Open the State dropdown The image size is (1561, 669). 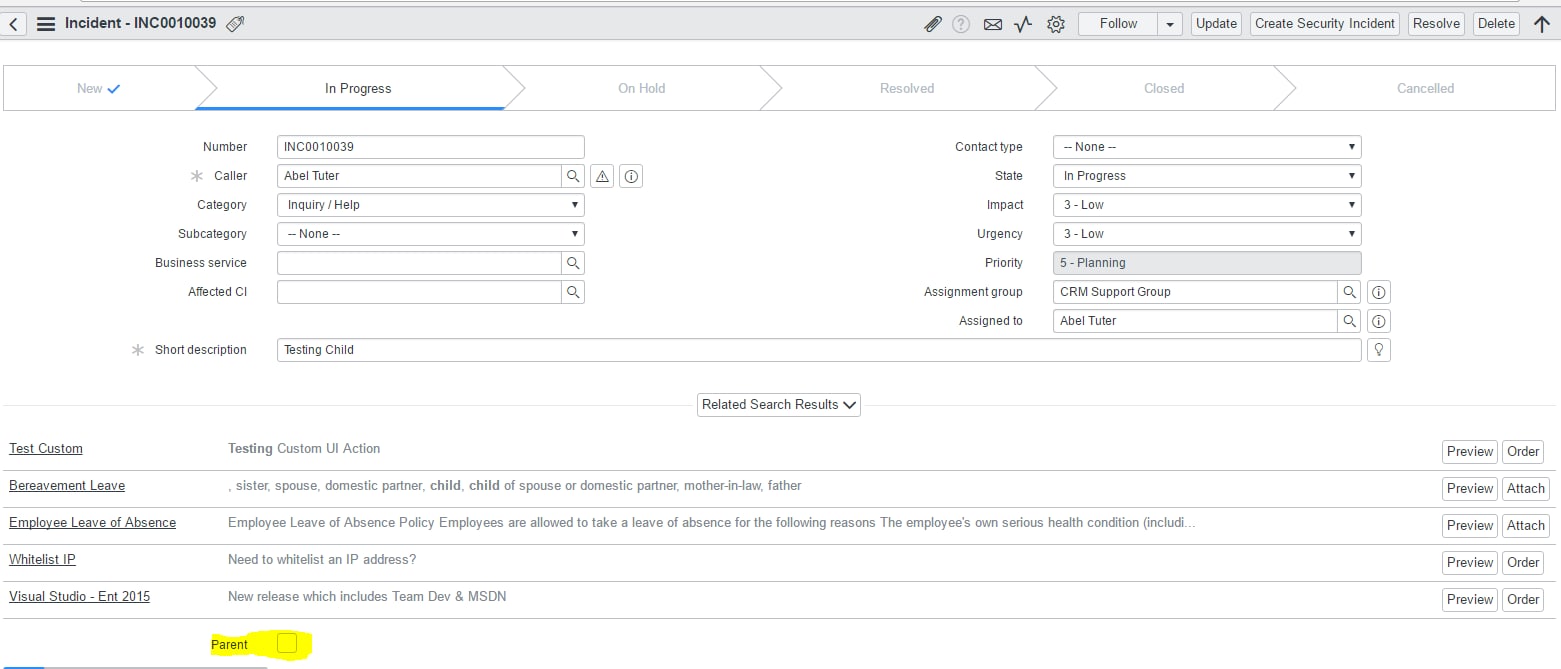pos(1207,176)
